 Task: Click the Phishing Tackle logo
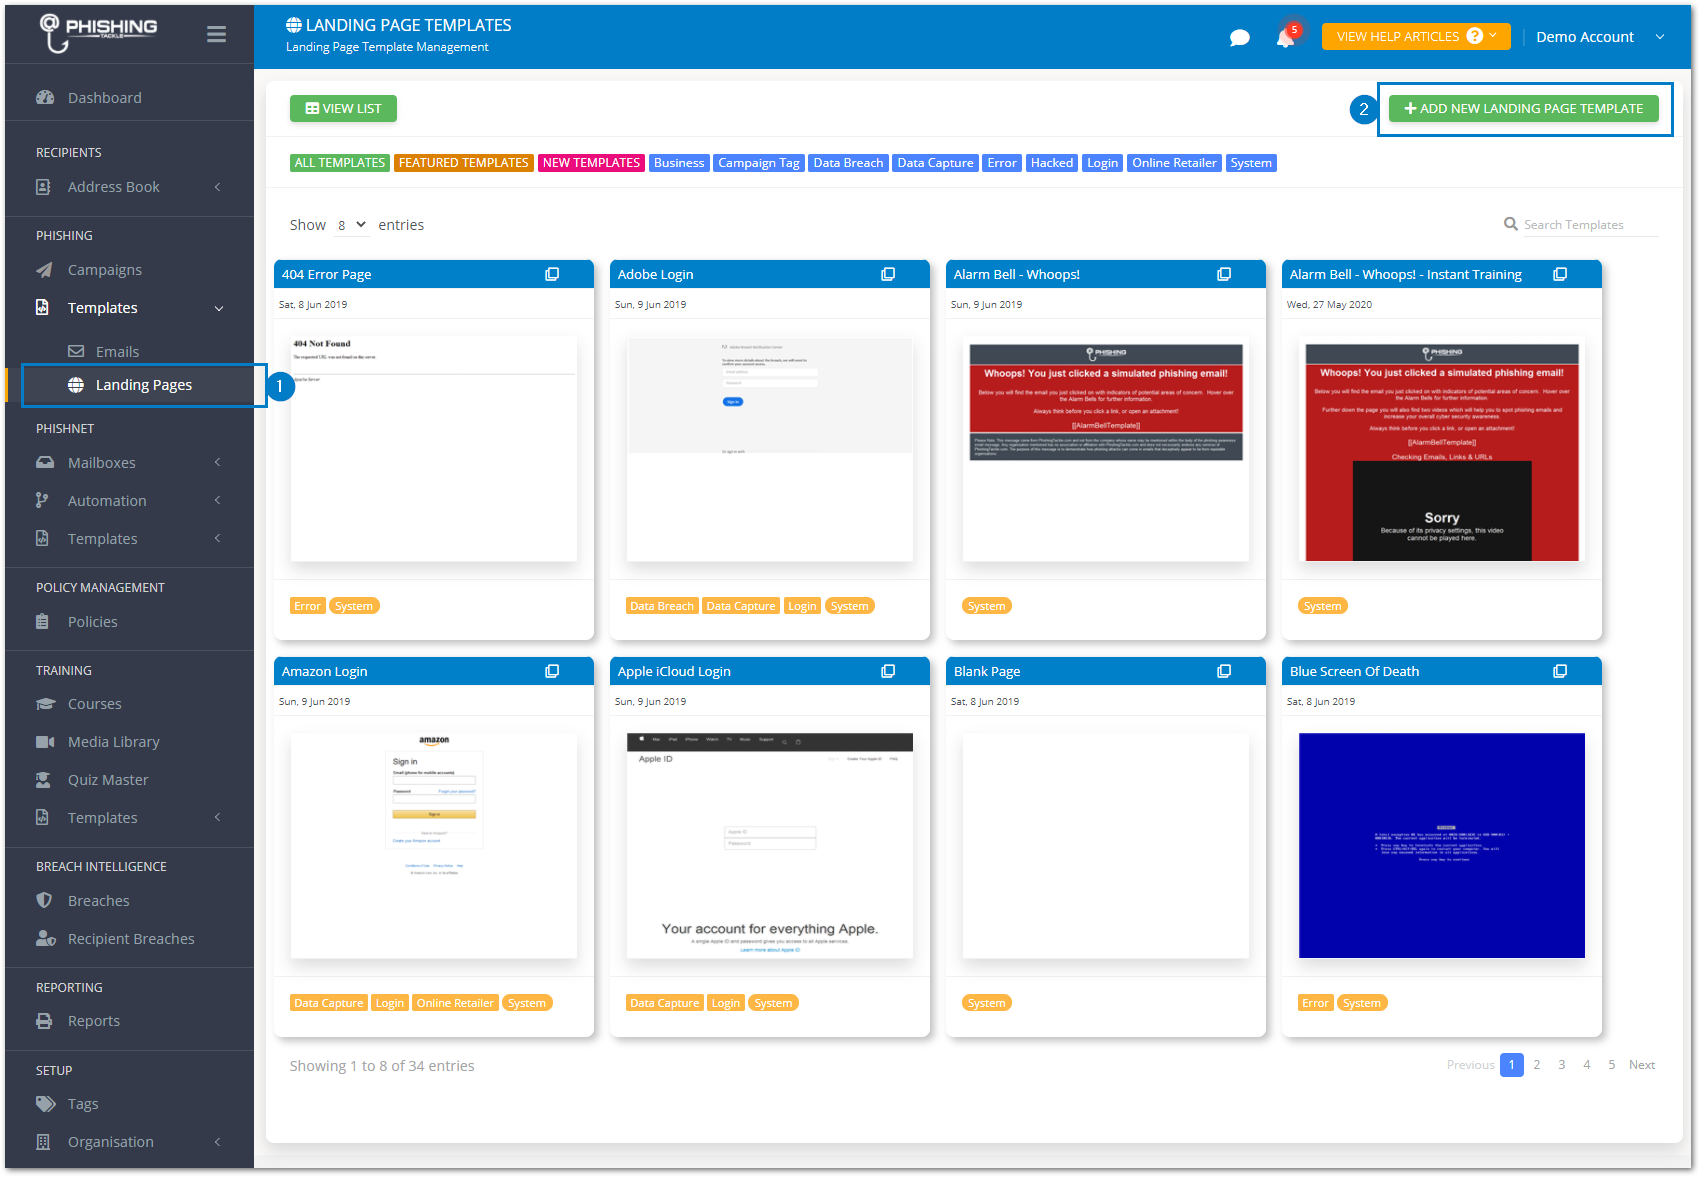97,32
